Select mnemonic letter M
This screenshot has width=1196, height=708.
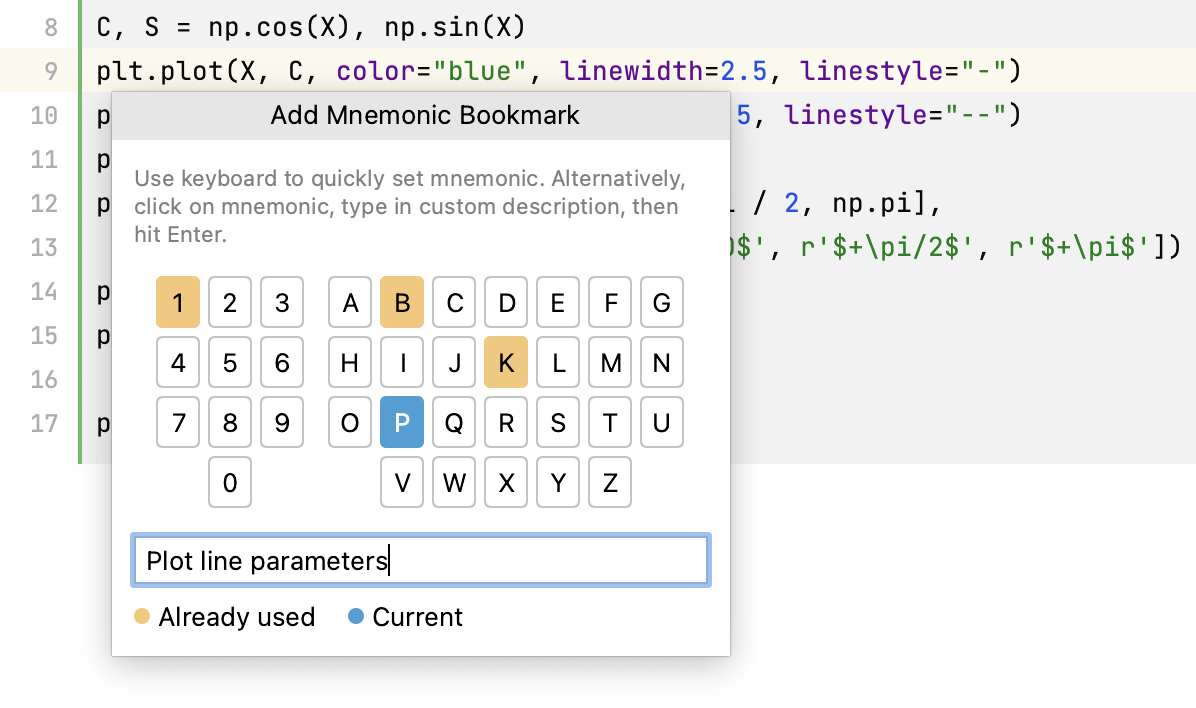609,362
